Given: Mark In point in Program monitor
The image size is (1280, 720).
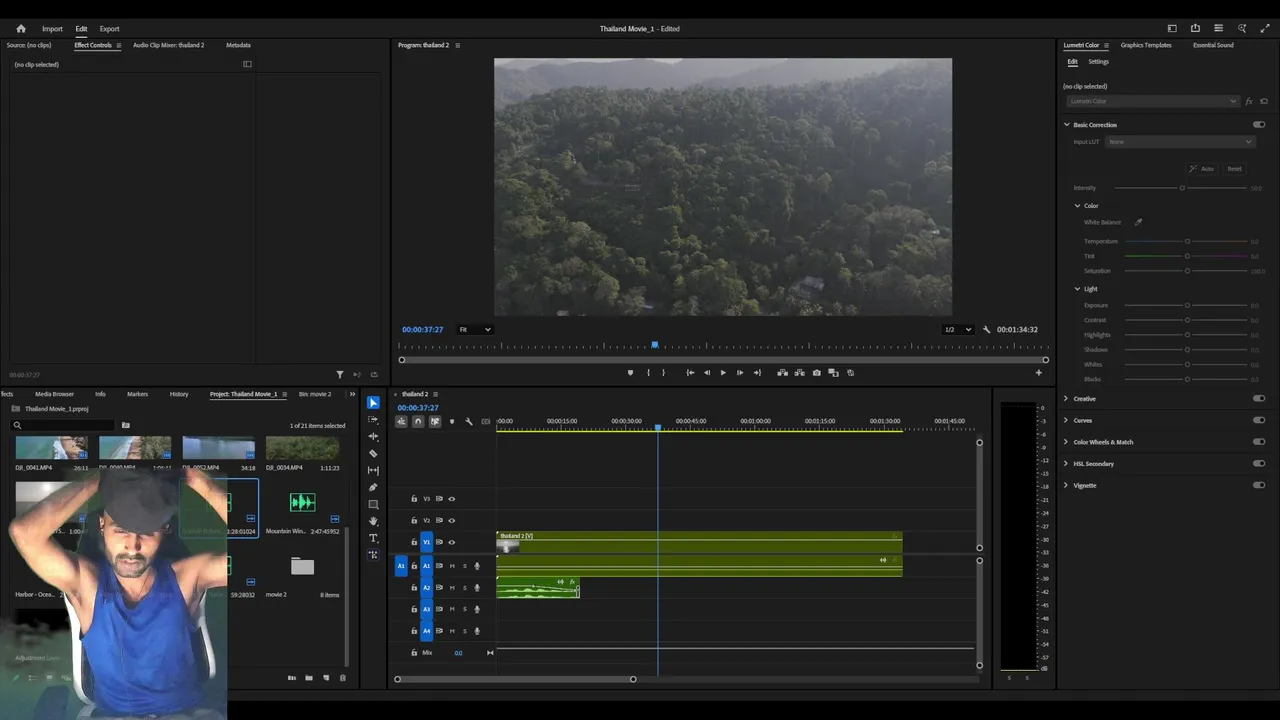Looking at the screenshot, I should point(648,373).
